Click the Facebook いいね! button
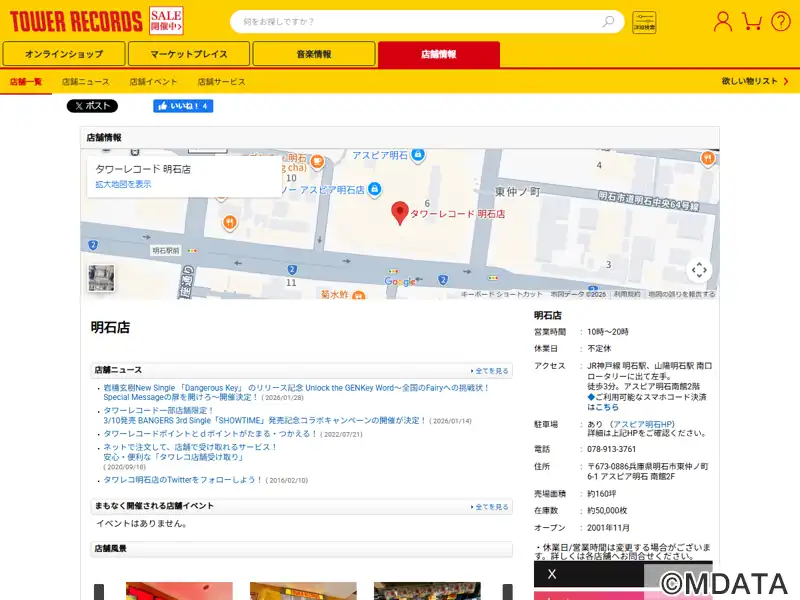800x600 pixels. tap(183, 106)
